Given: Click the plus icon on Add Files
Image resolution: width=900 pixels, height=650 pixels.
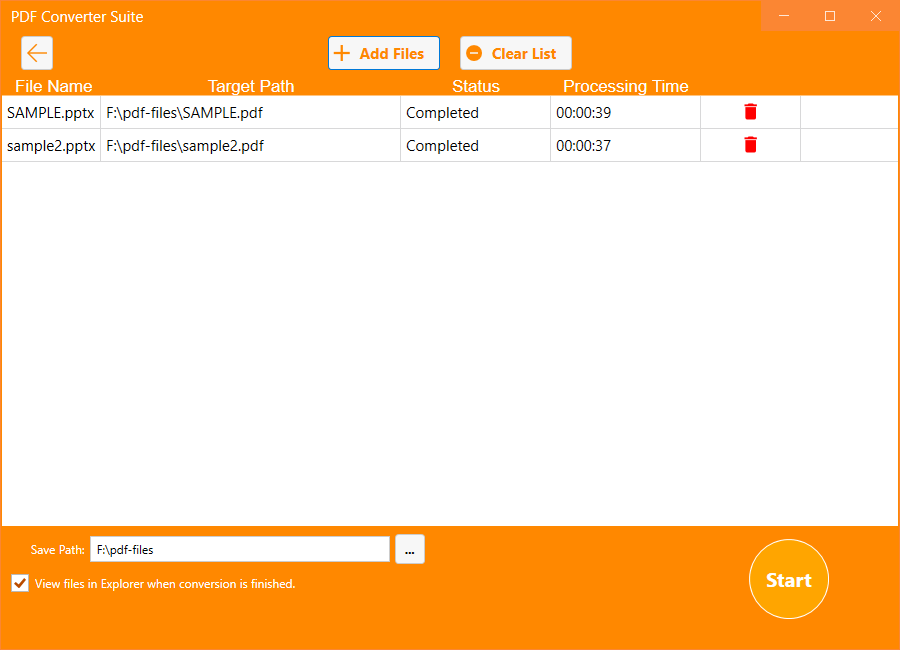Looking at the screenshot, I should pos(344,52).
